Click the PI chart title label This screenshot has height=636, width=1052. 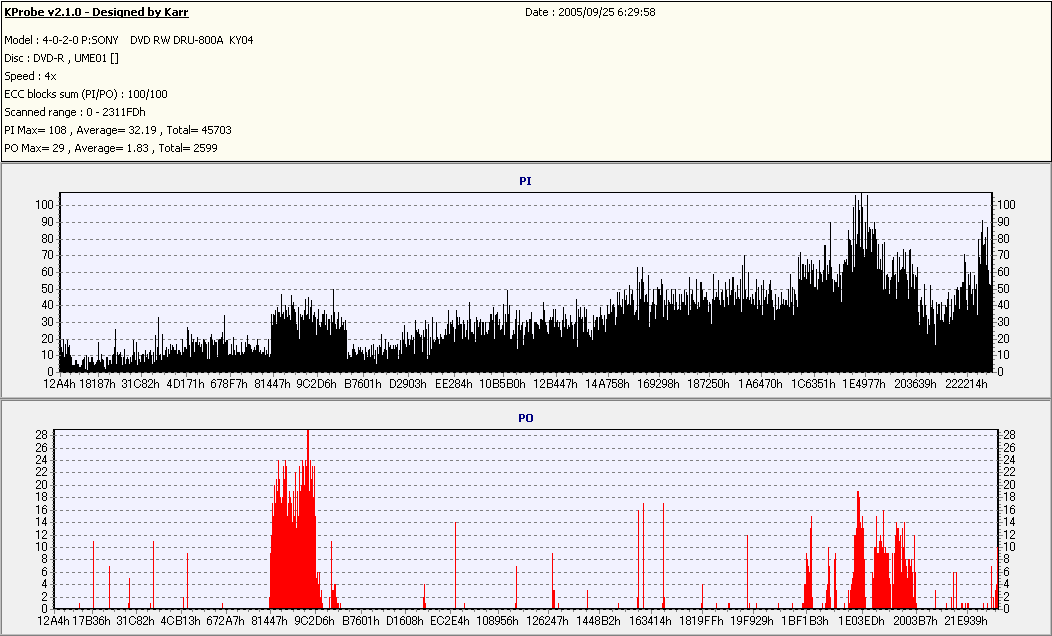point(525,181)
